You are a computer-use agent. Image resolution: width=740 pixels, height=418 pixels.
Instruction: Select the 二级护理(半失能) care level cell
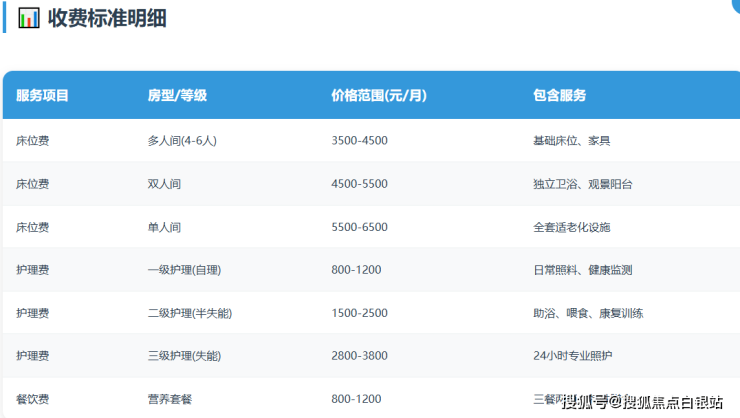click(x=190, y=313)
